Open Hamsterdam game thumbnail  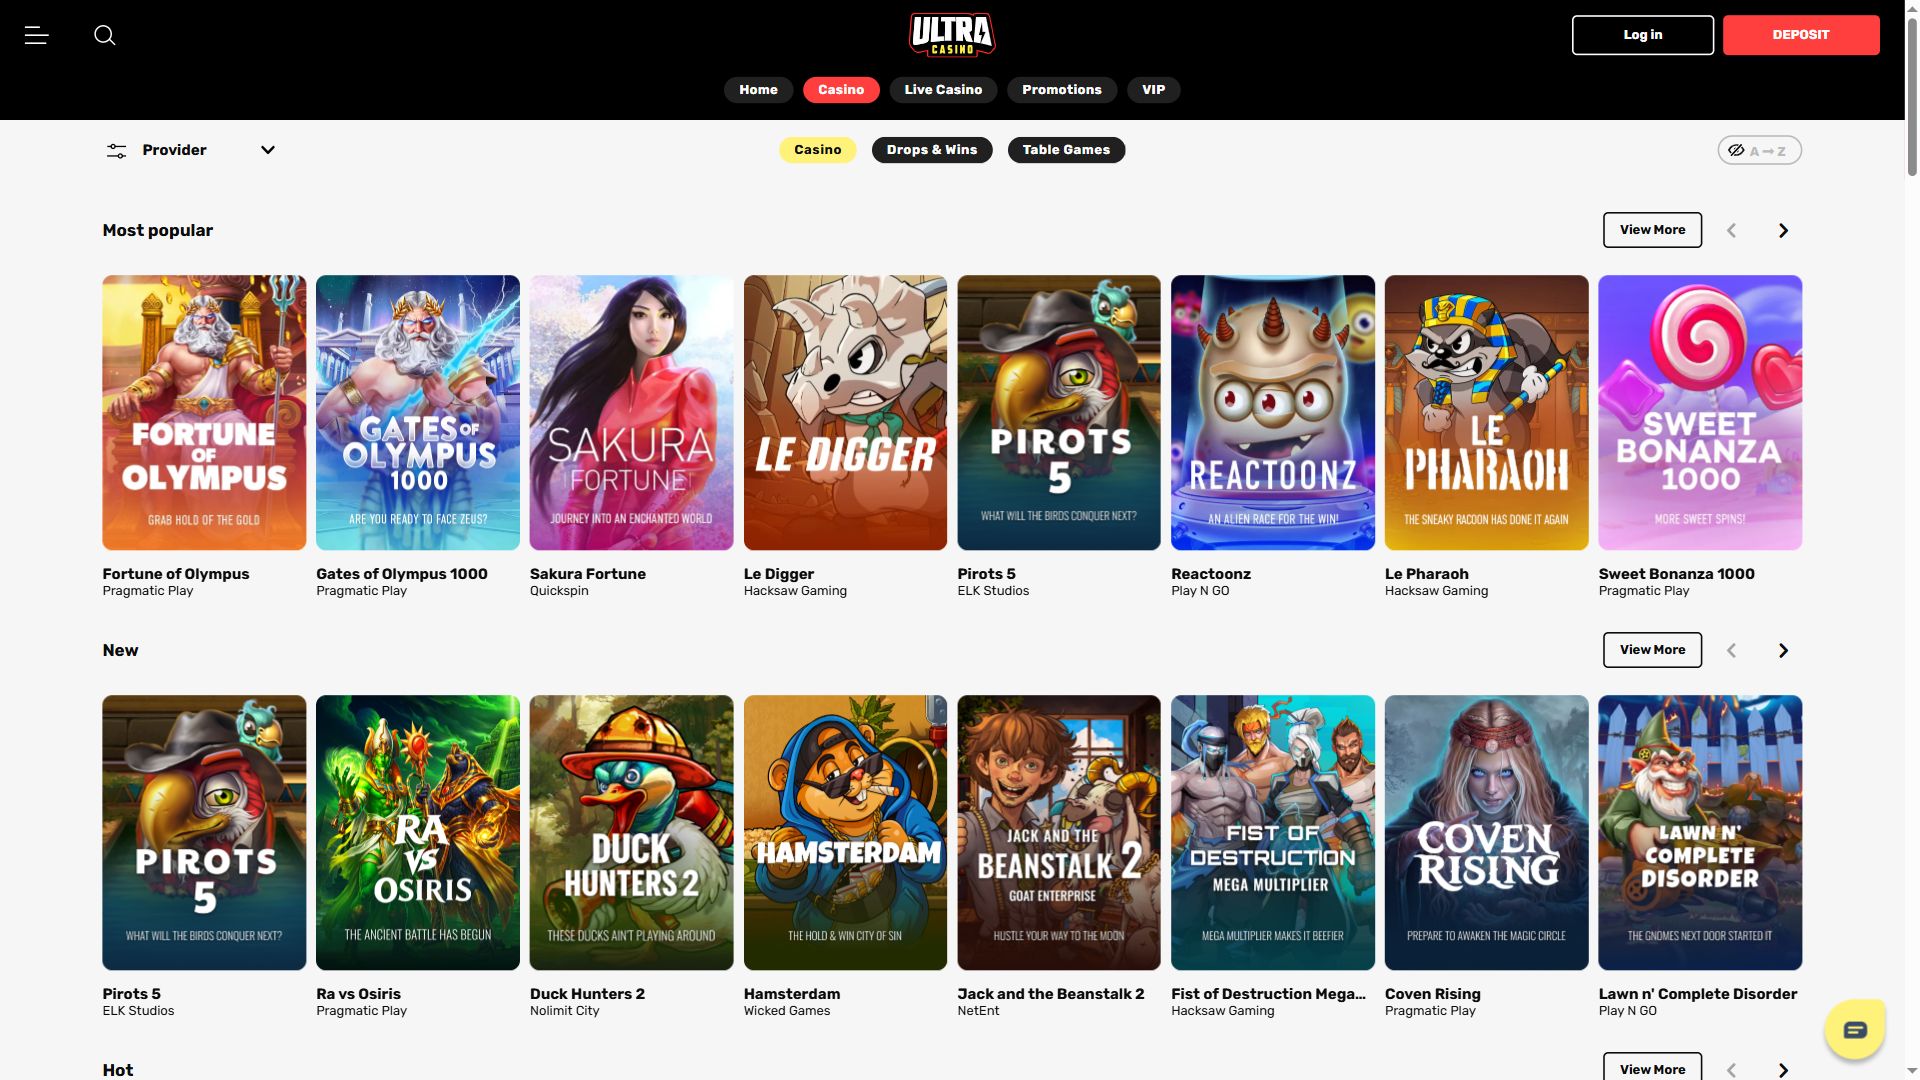(845, 832)
